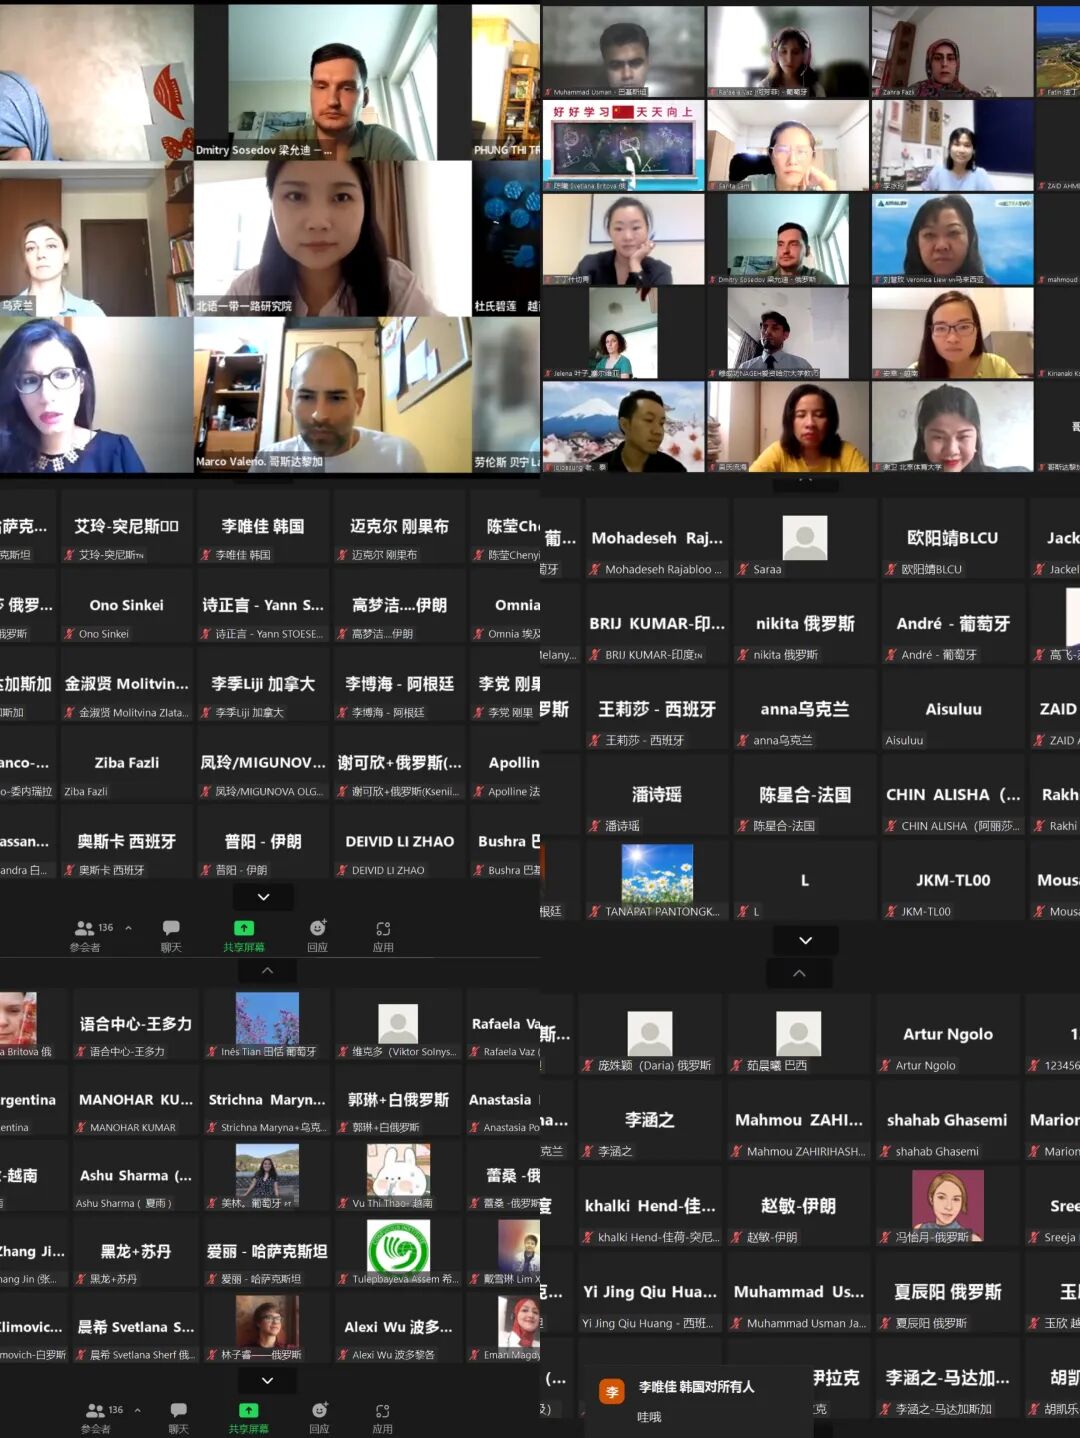Click green Share Screen (共享屏幕) in bottom toolbar

click(x=248, y=1418)
